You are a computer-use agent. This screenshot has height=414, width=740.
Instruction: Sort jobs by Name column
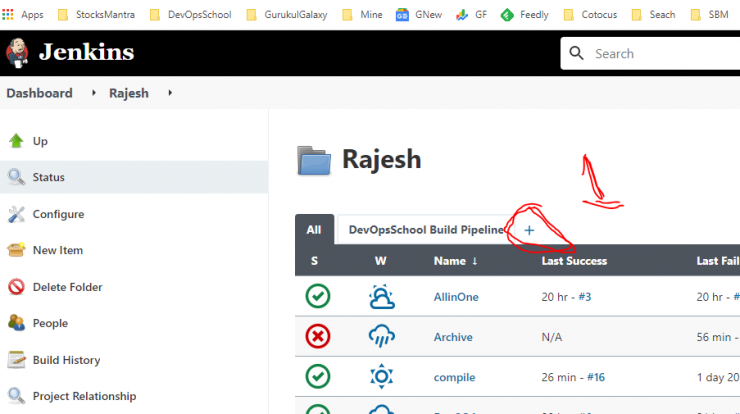click(455, 261)
